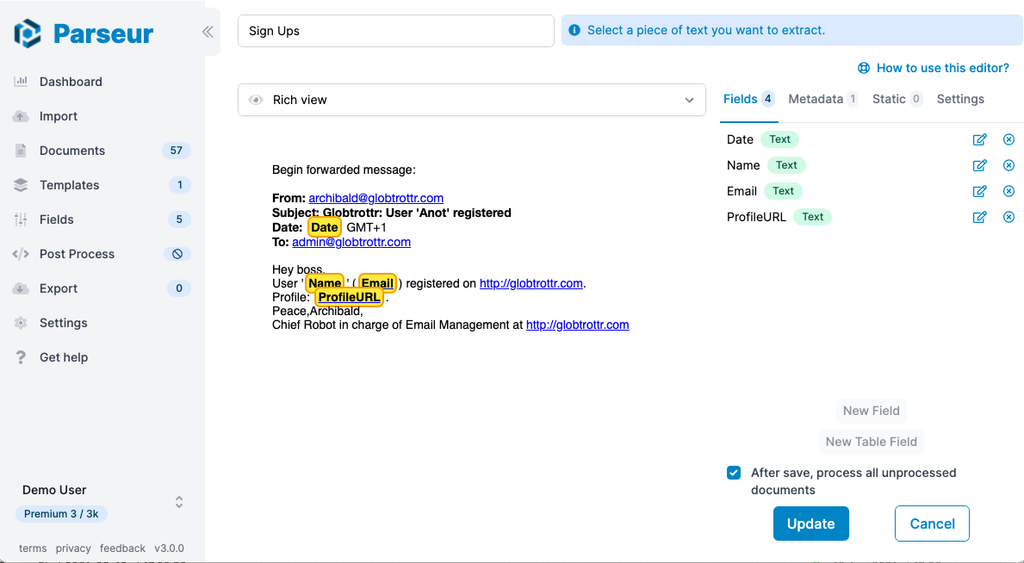
Task: Click the Sign Ups template name field
Action: click(396, 31)
